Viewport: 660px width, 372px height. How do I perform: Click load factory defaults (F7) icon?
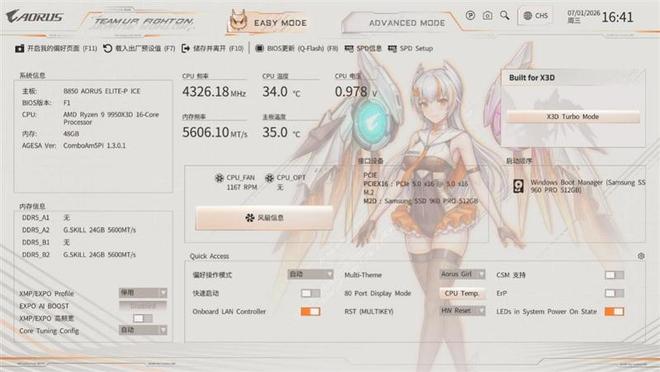(x=107, y=48)
